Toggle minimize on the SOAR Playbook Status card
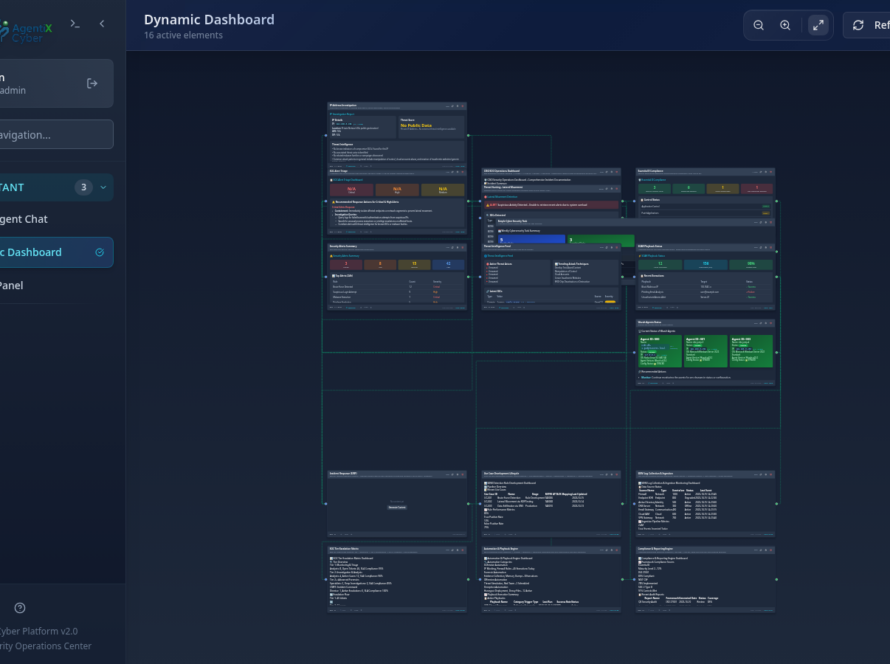The height and width of the screenshot is (664, 890). (755, 247)
